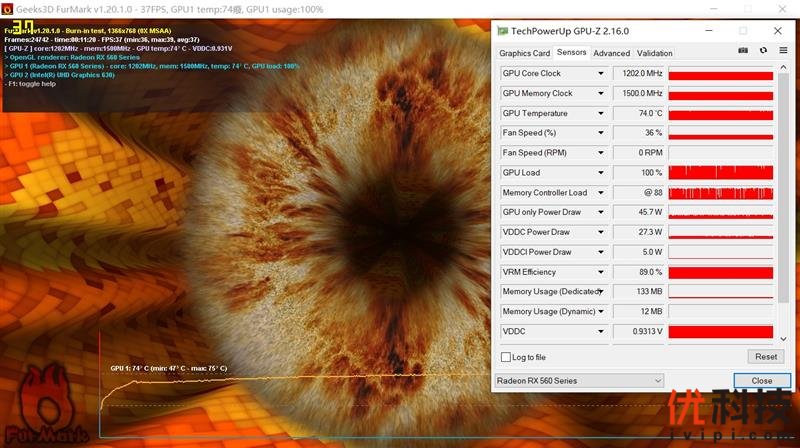Click the GPU-Z screenshot camera icon

pyautogui.click(x=743, y=51)
